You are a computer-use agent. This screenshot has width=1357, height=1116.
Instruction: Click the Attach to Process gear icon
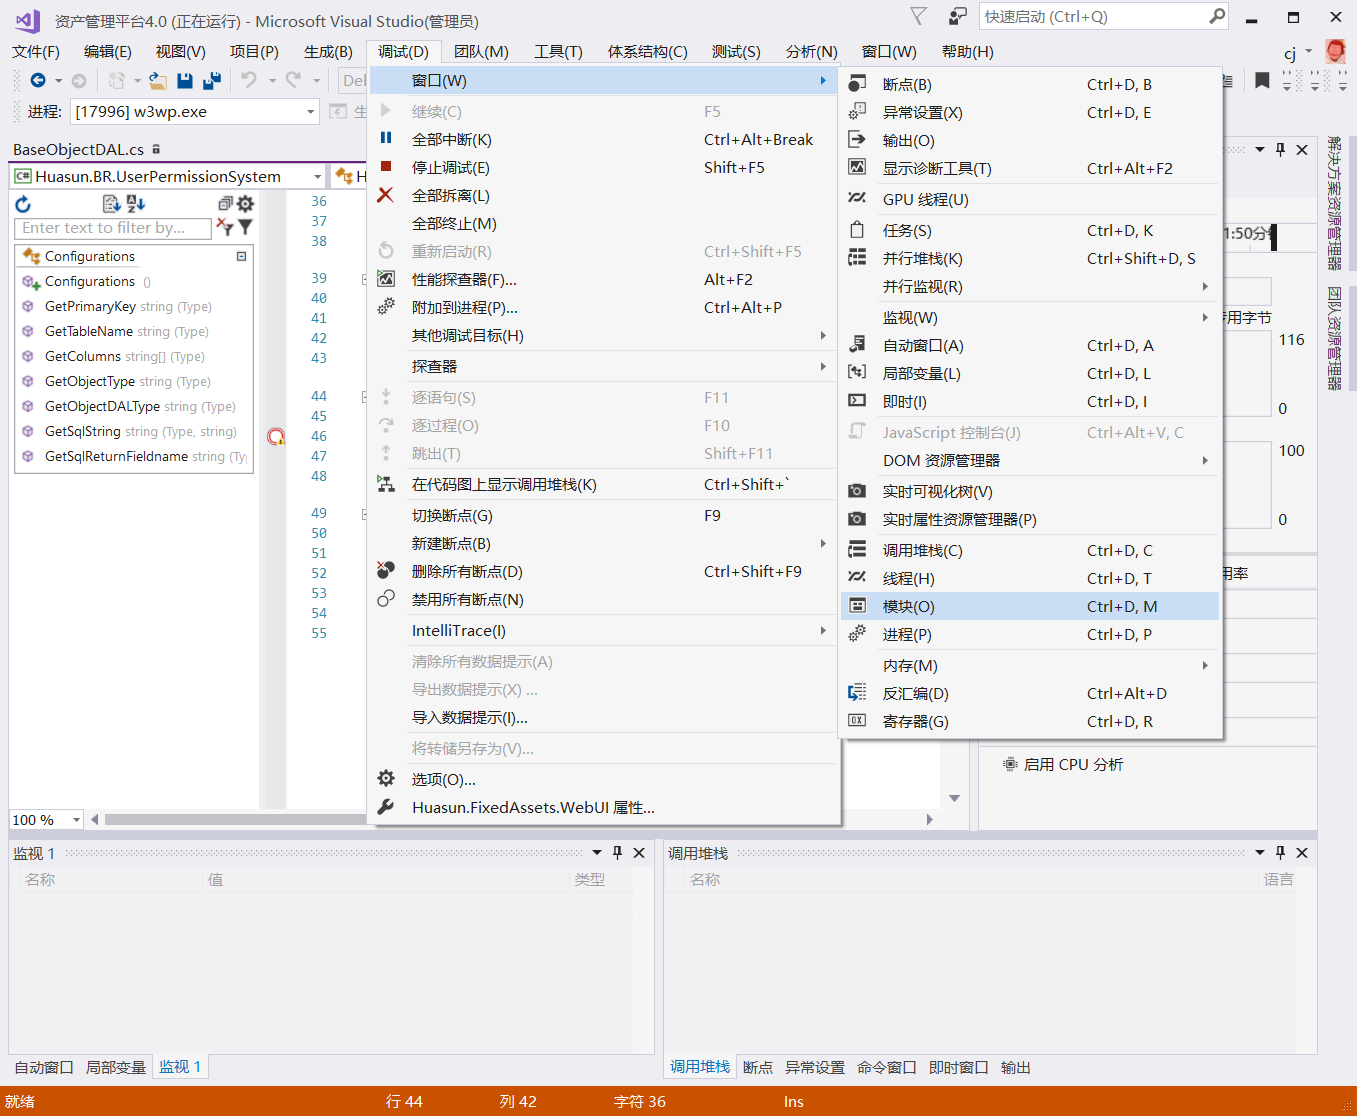386,307
